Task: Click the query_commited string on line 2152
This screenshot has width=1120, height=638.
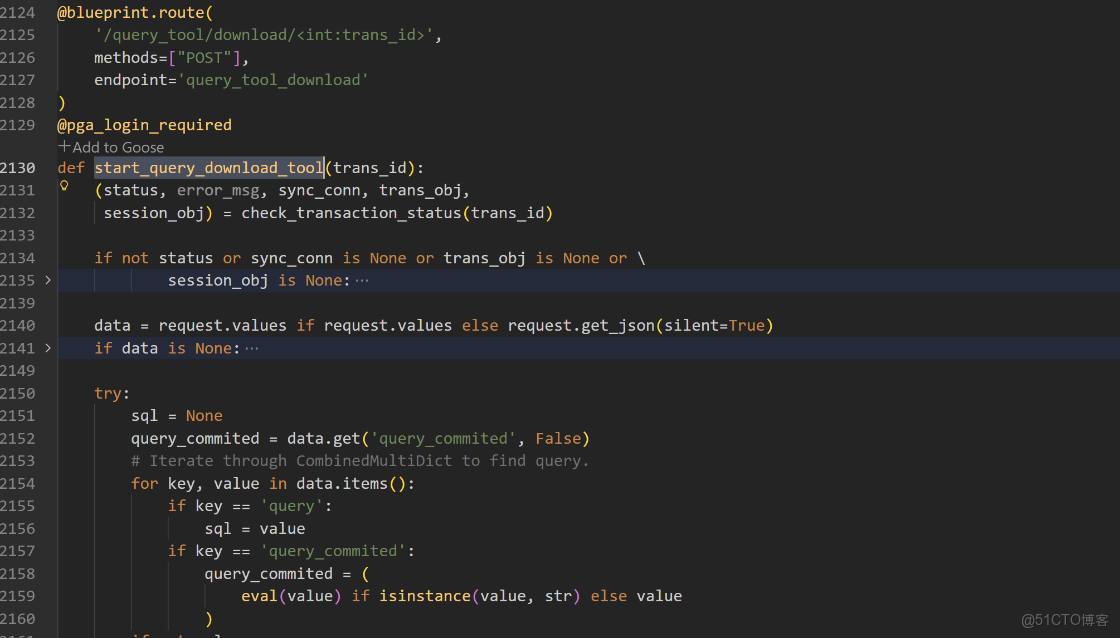Action: (443, 438)
